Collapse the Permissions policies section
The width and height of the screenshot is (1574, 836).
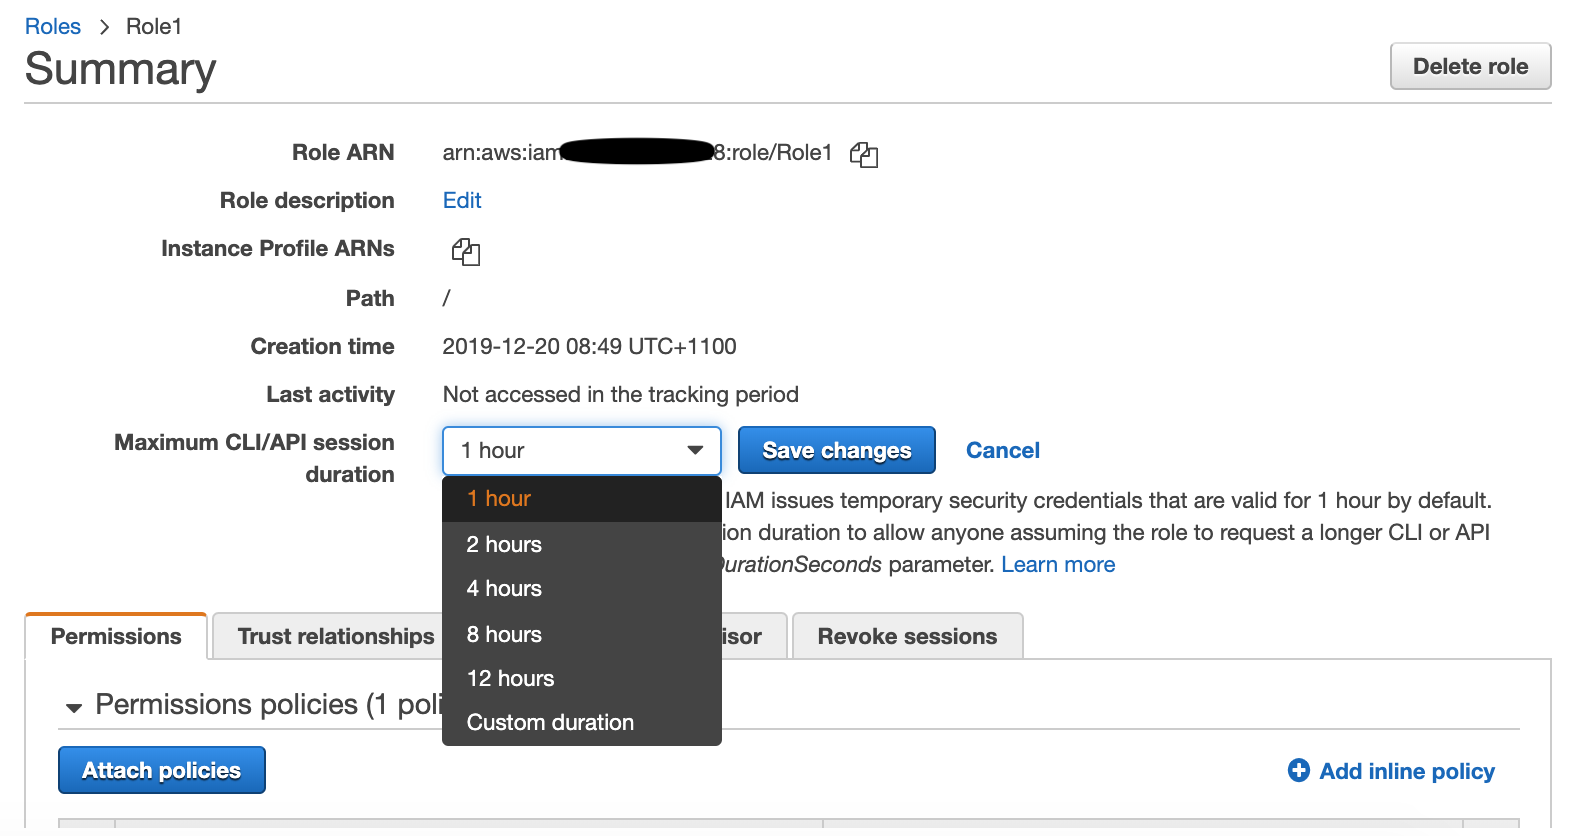coord(74,707)
